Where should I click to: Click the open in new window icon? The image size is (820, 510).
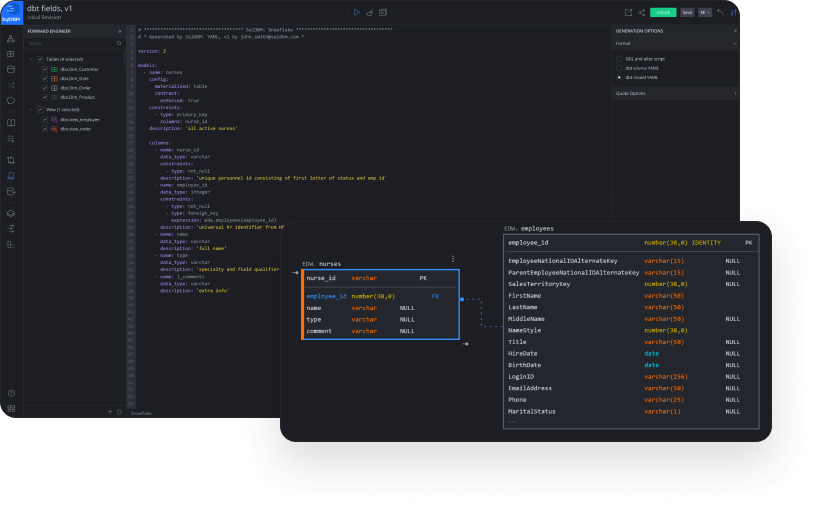628,12
